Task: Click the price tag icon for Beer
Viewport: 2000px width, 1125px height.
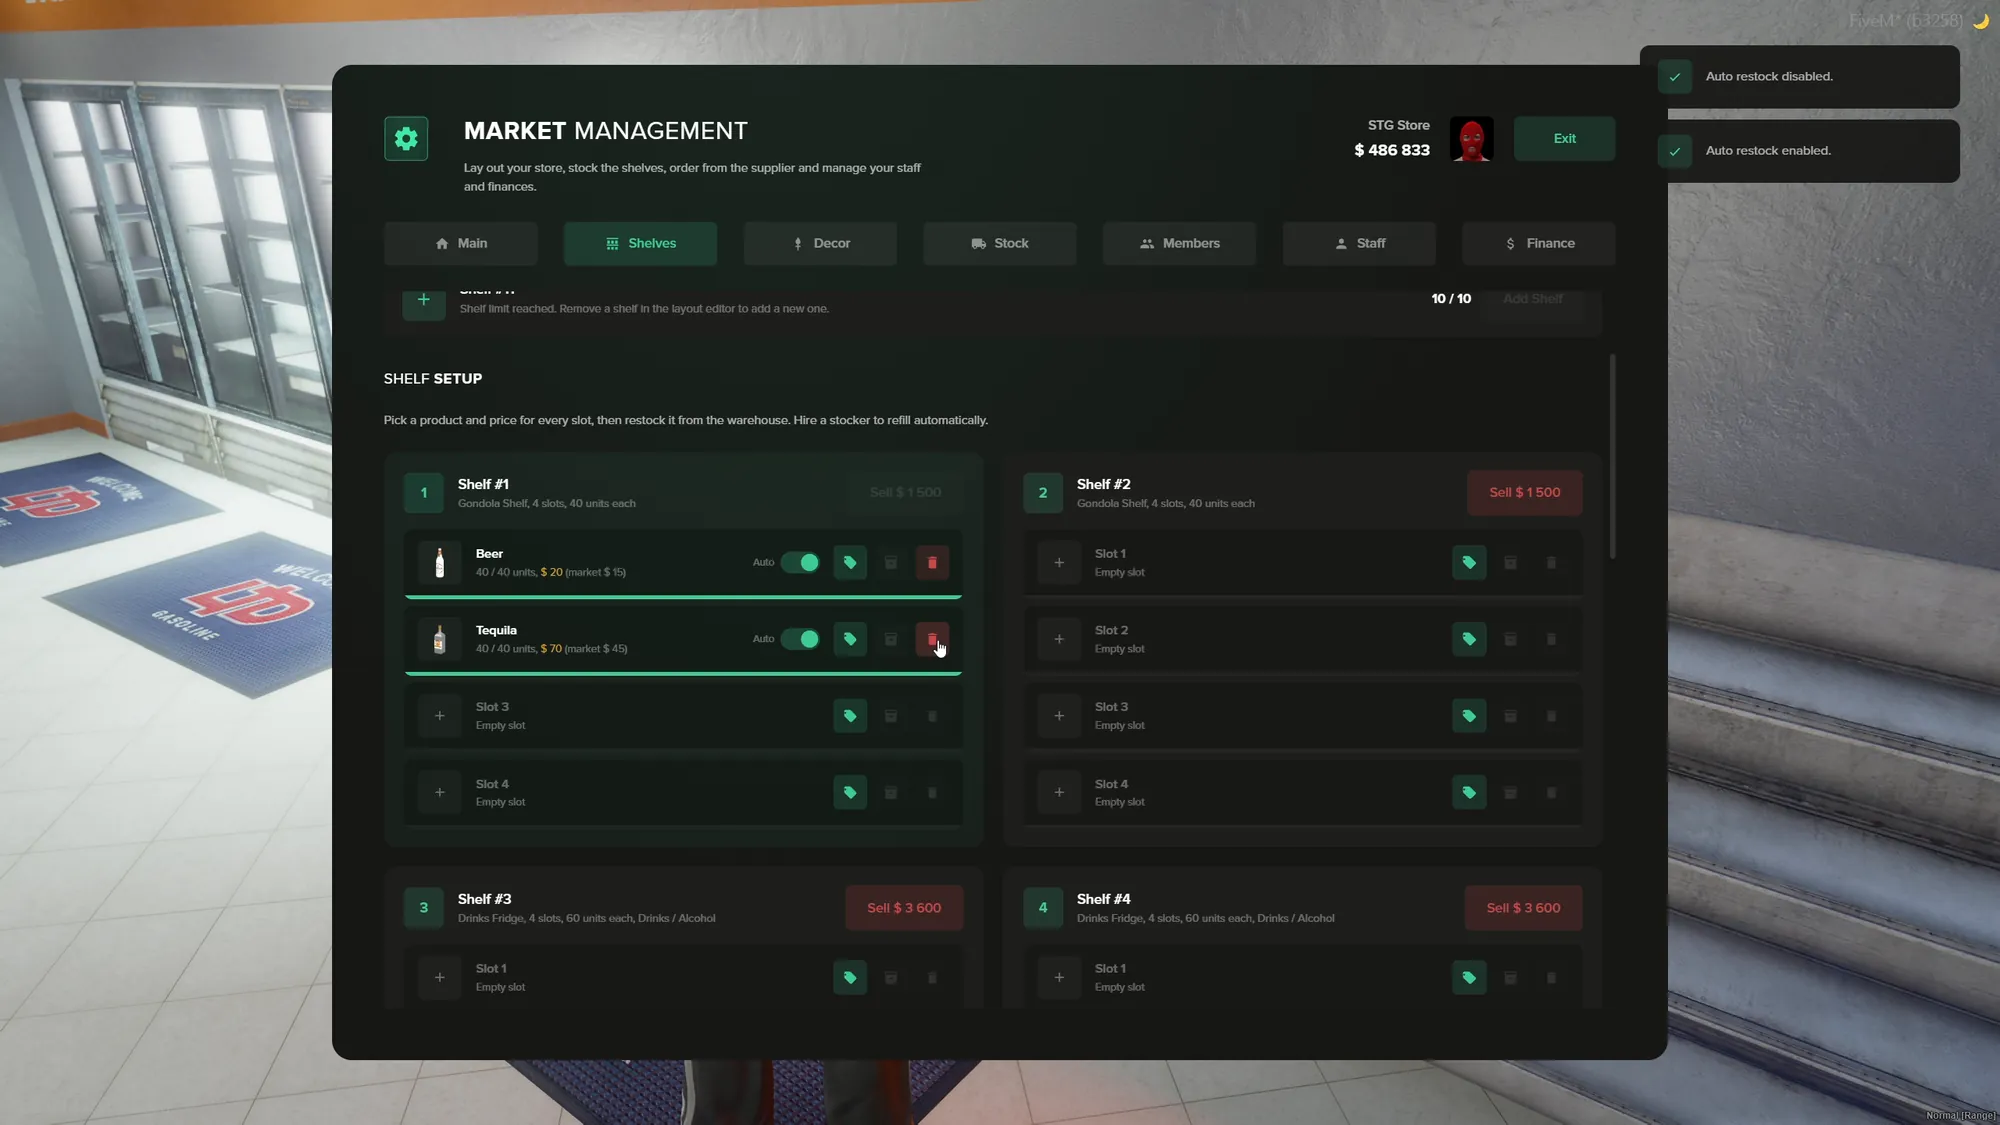Action: point(850,562)
